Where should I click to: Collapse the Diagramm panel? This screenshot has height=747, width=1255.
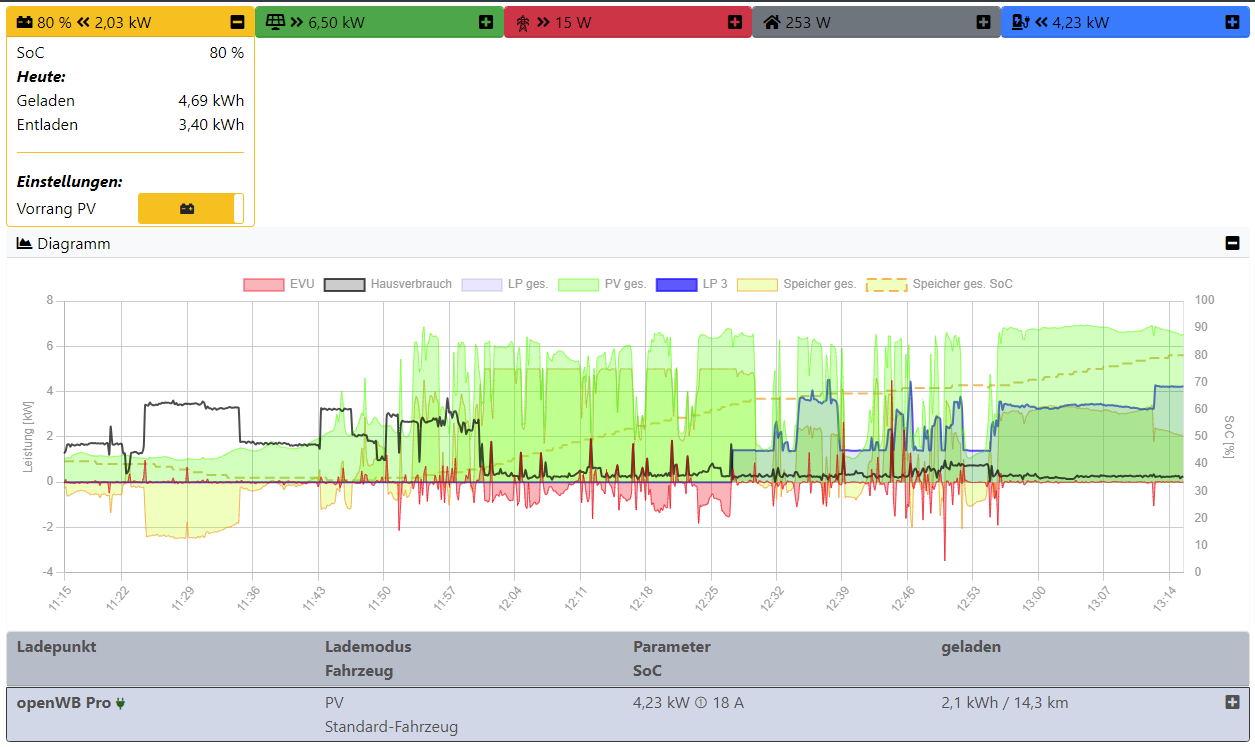tap(1232, 243)
